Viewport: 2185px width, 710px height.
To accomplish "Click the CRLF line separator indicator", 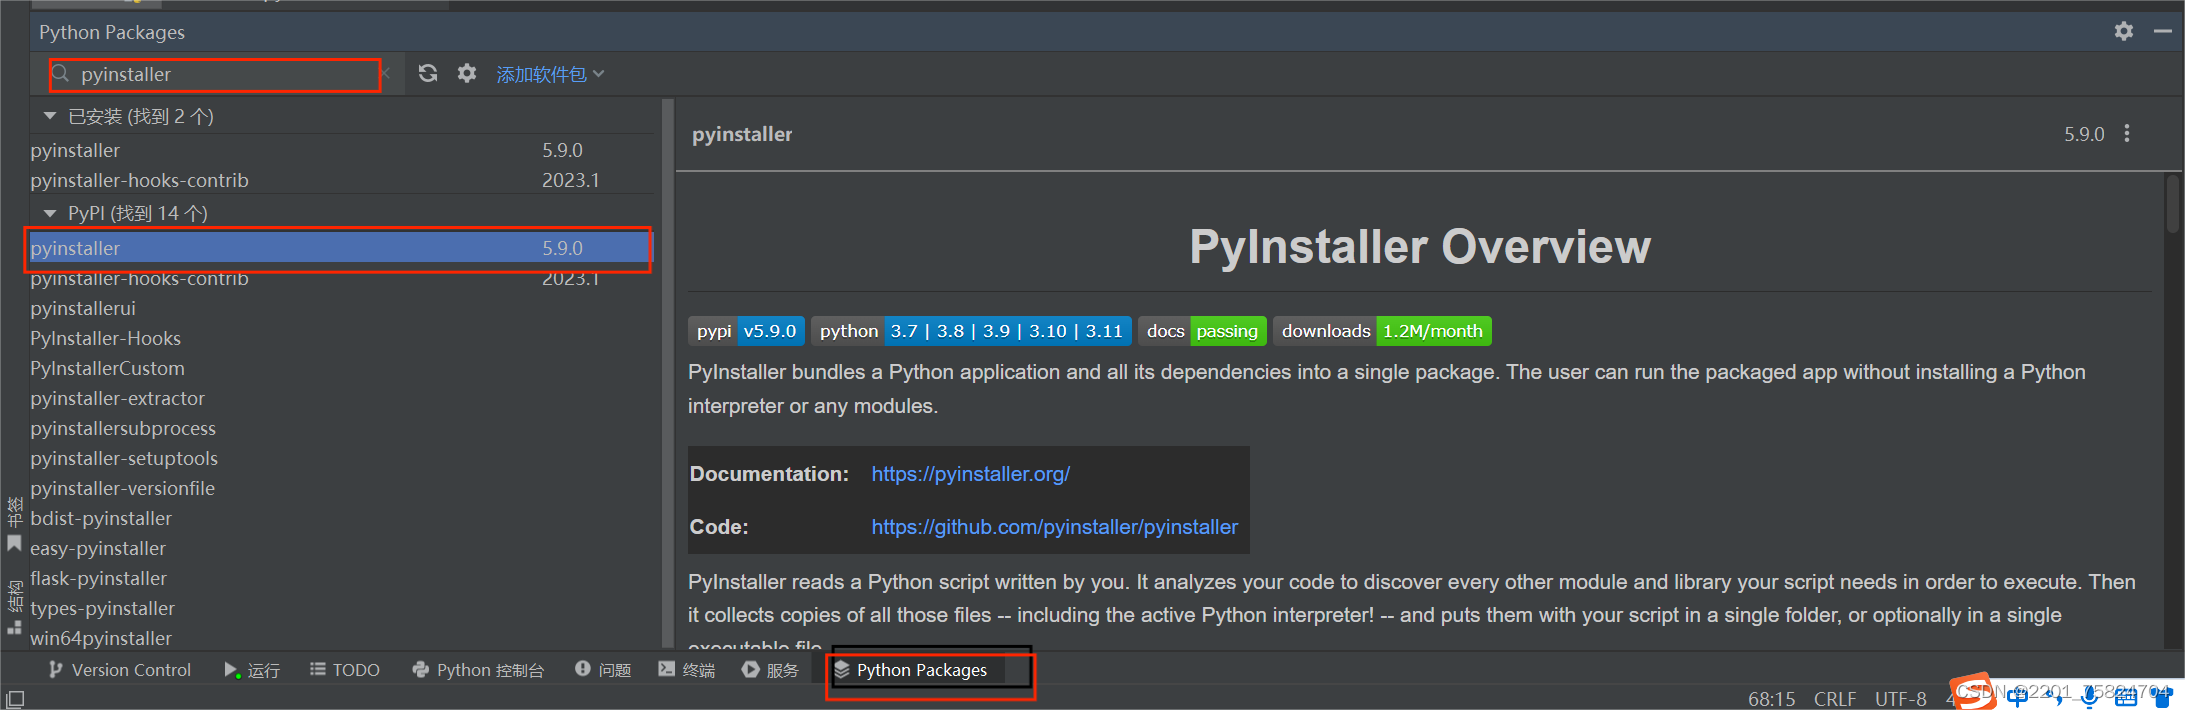I will tap(1835, 699).
